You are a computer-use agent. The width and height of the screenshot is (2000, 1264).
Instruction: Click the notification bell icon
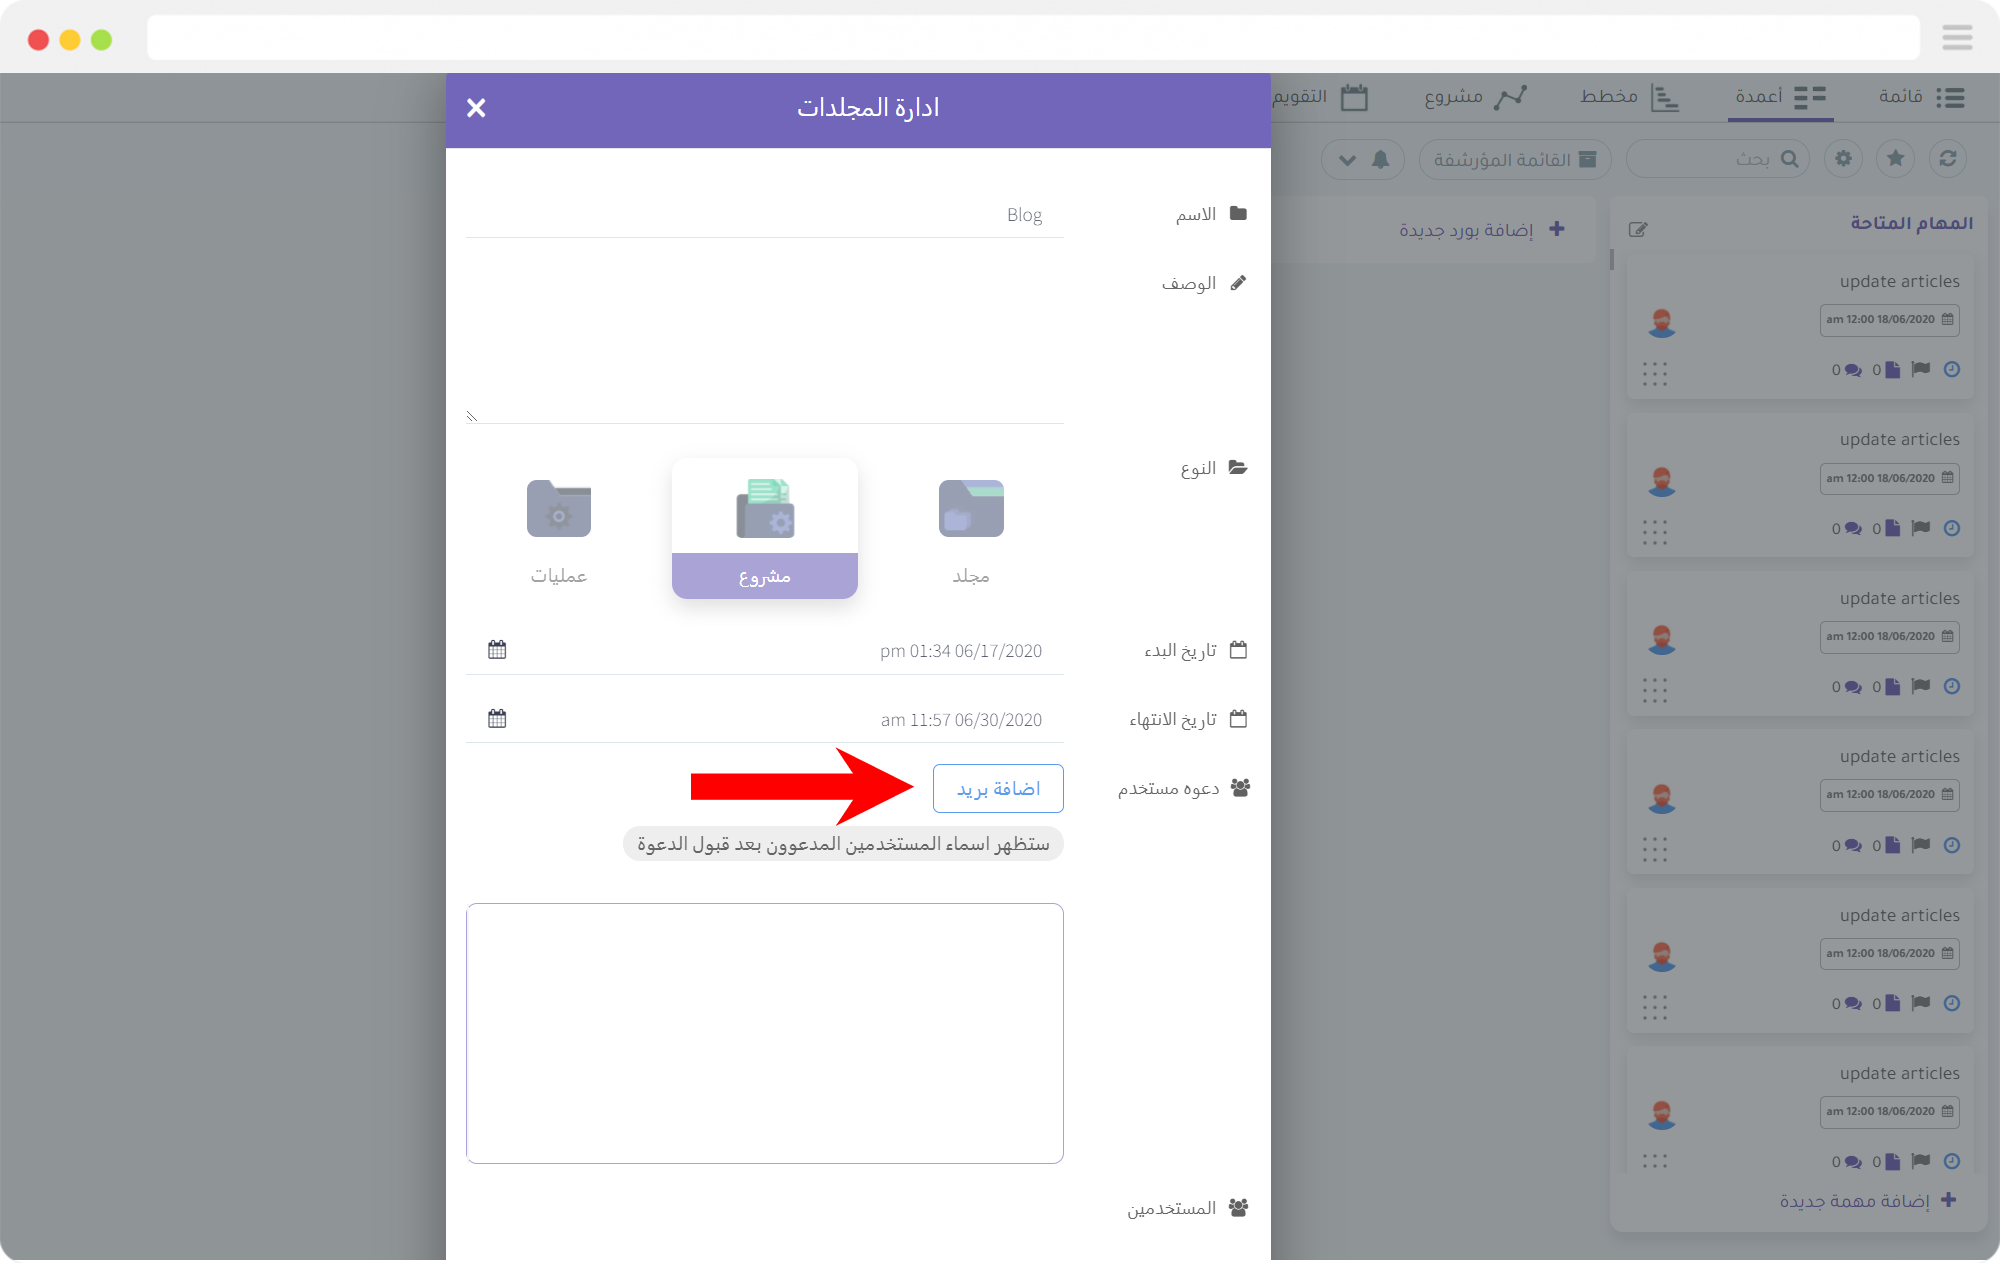(1381, 160)
